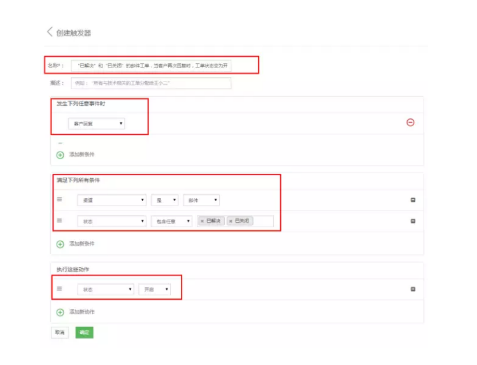Delete the action row using its icon

pyautogui.click(x=413, y=289)
